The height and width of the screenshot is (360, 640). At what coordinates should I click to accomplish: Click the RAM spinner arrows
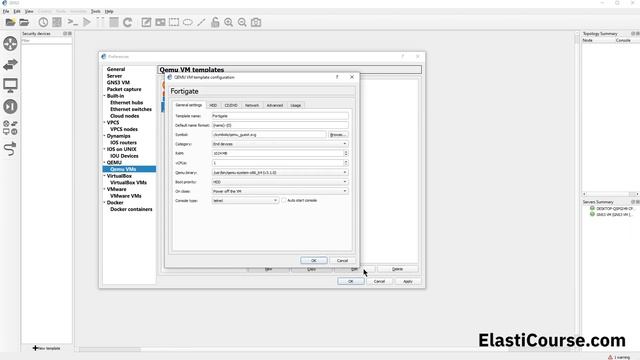(x=346, y=153)
